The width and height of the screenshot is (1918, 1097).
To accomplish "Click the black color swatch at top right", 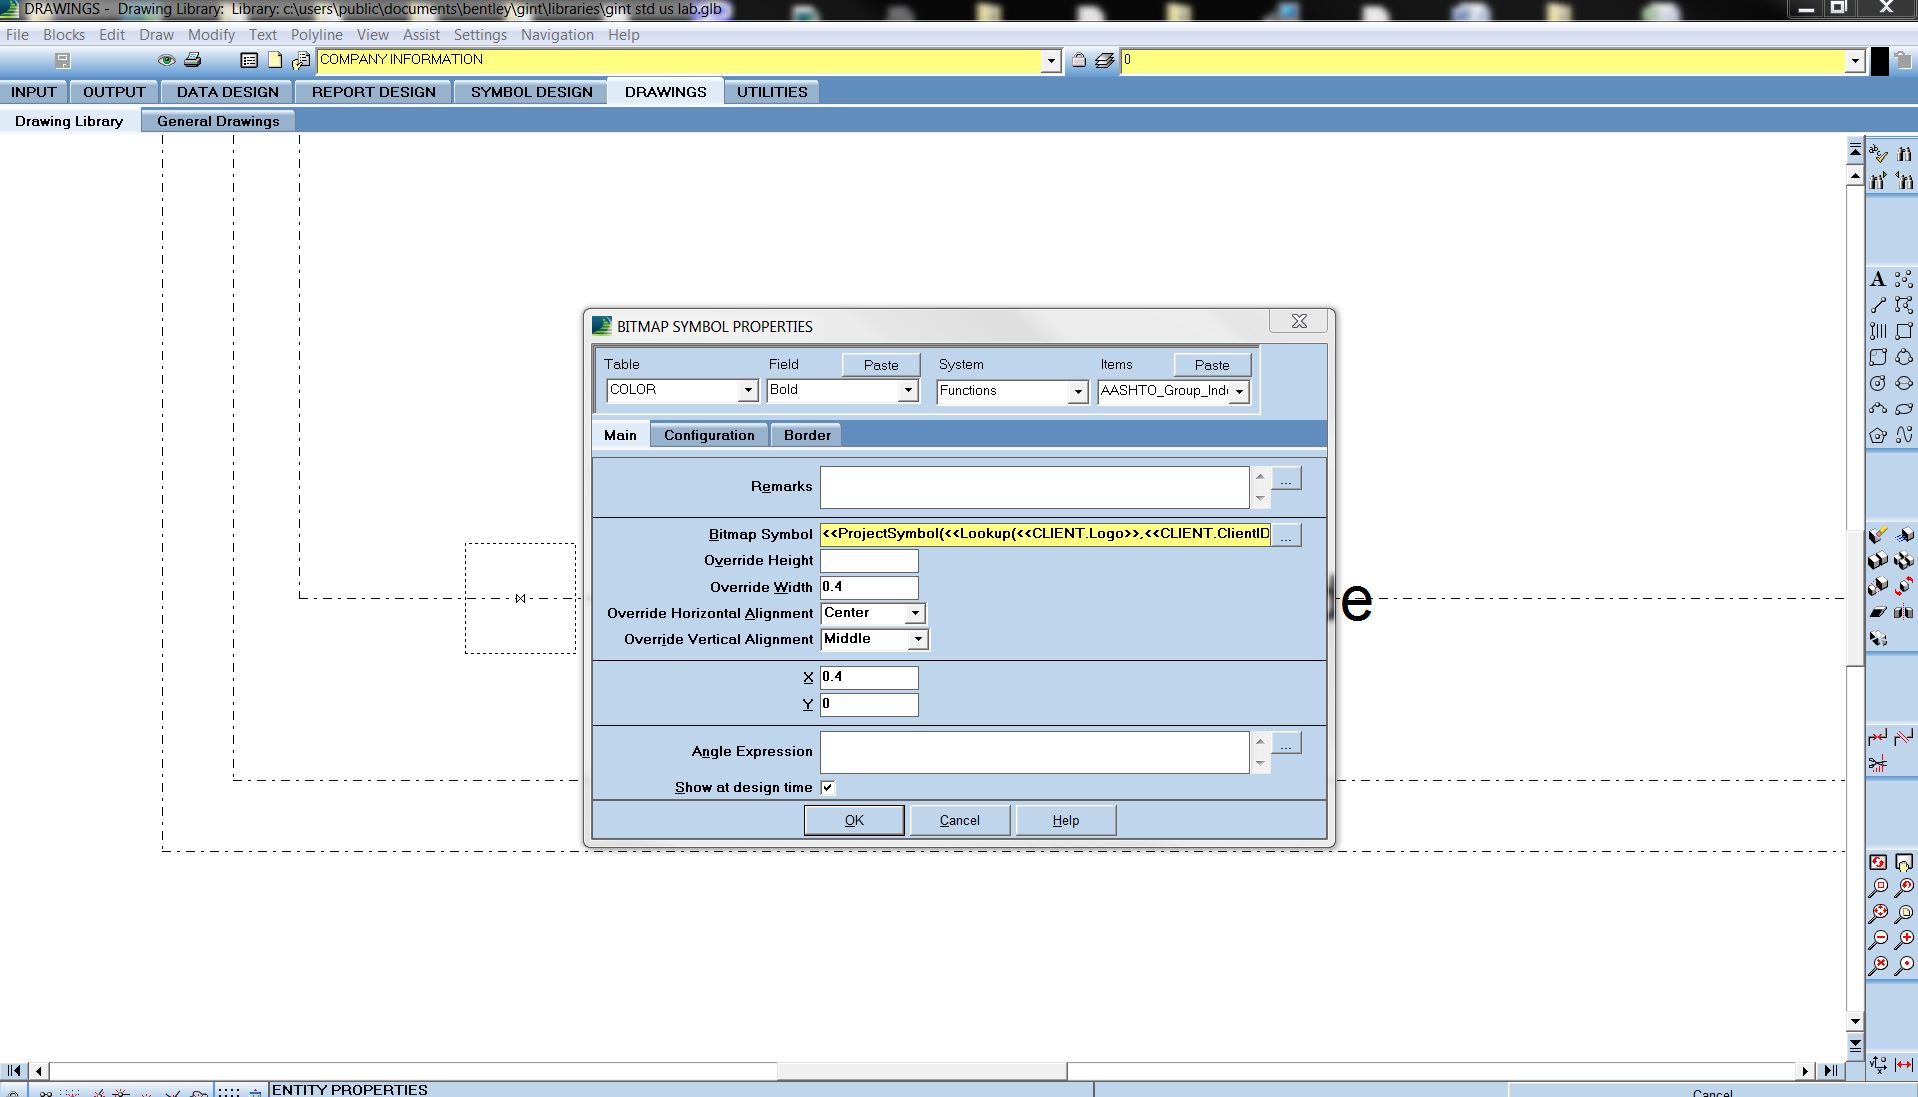I will coord(1880,61).
